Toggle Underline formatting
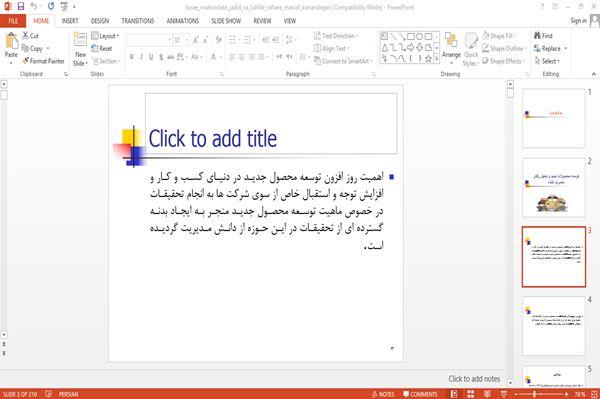Viewport: 600px width, 399px height. coord(151,57)
